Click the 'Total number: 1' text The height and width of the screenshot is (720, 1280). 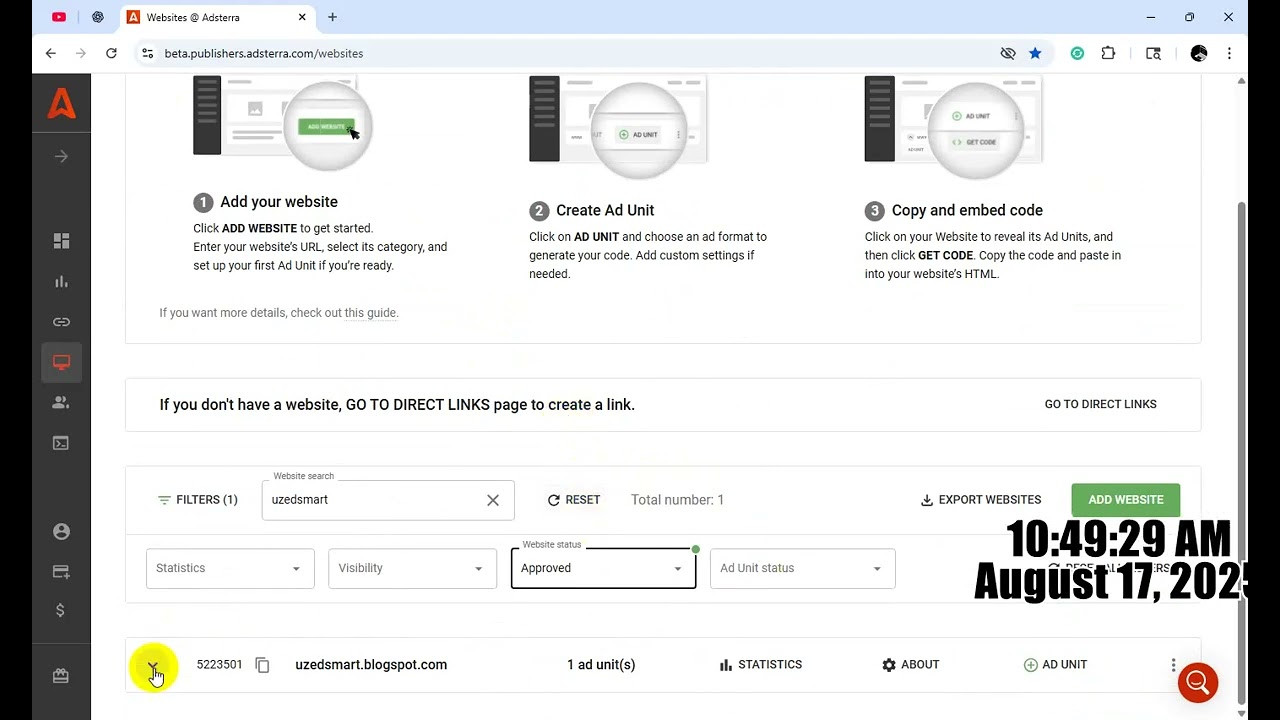click(677, 500)
